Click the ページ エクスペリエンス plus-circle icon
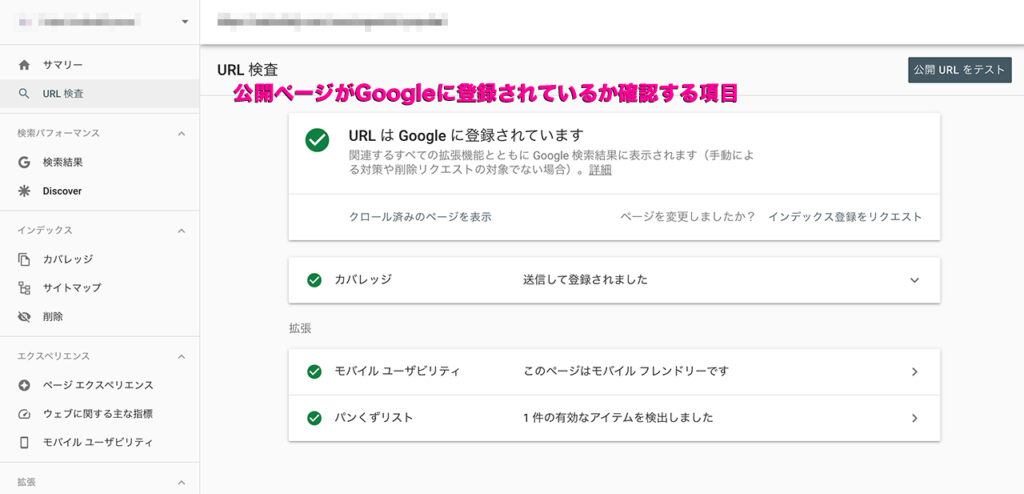Image resolution: width=1024 pixels, height=494 pixels. tap(24, 385)
